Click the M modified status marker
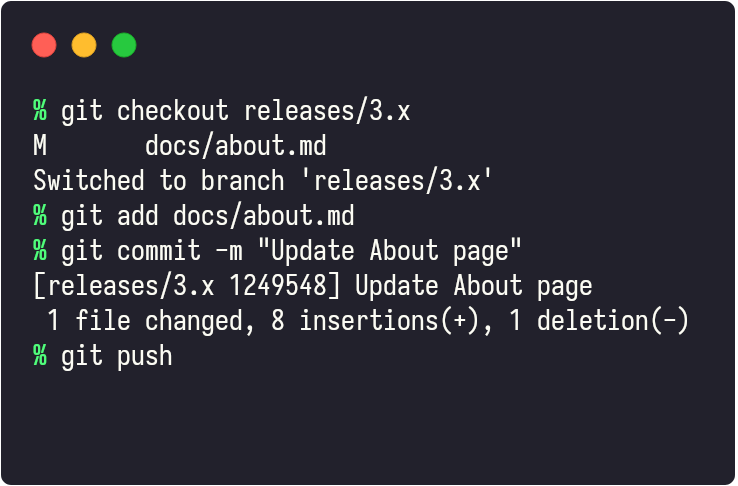The image size is (738, 486). pos(40,146)
